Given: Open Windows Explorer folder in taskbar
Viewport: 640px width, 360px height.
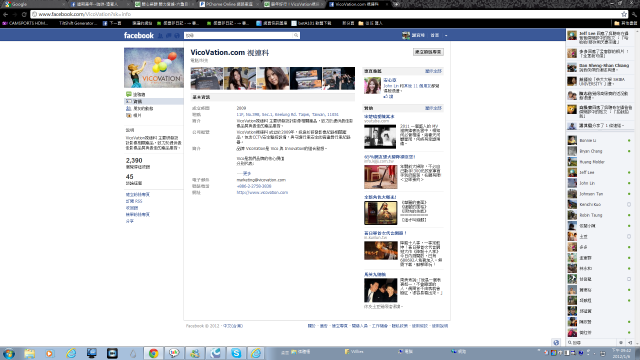Looking at the screenshot, I should click(29, 353).
